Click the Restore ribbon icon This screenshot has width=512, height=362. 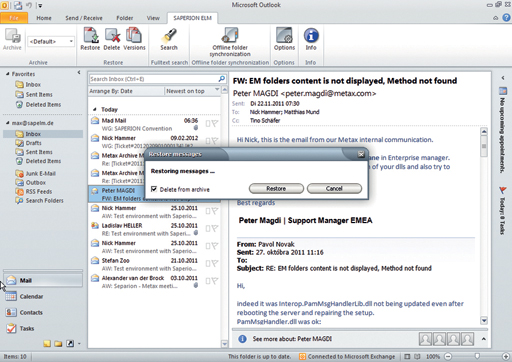(90, 39)
